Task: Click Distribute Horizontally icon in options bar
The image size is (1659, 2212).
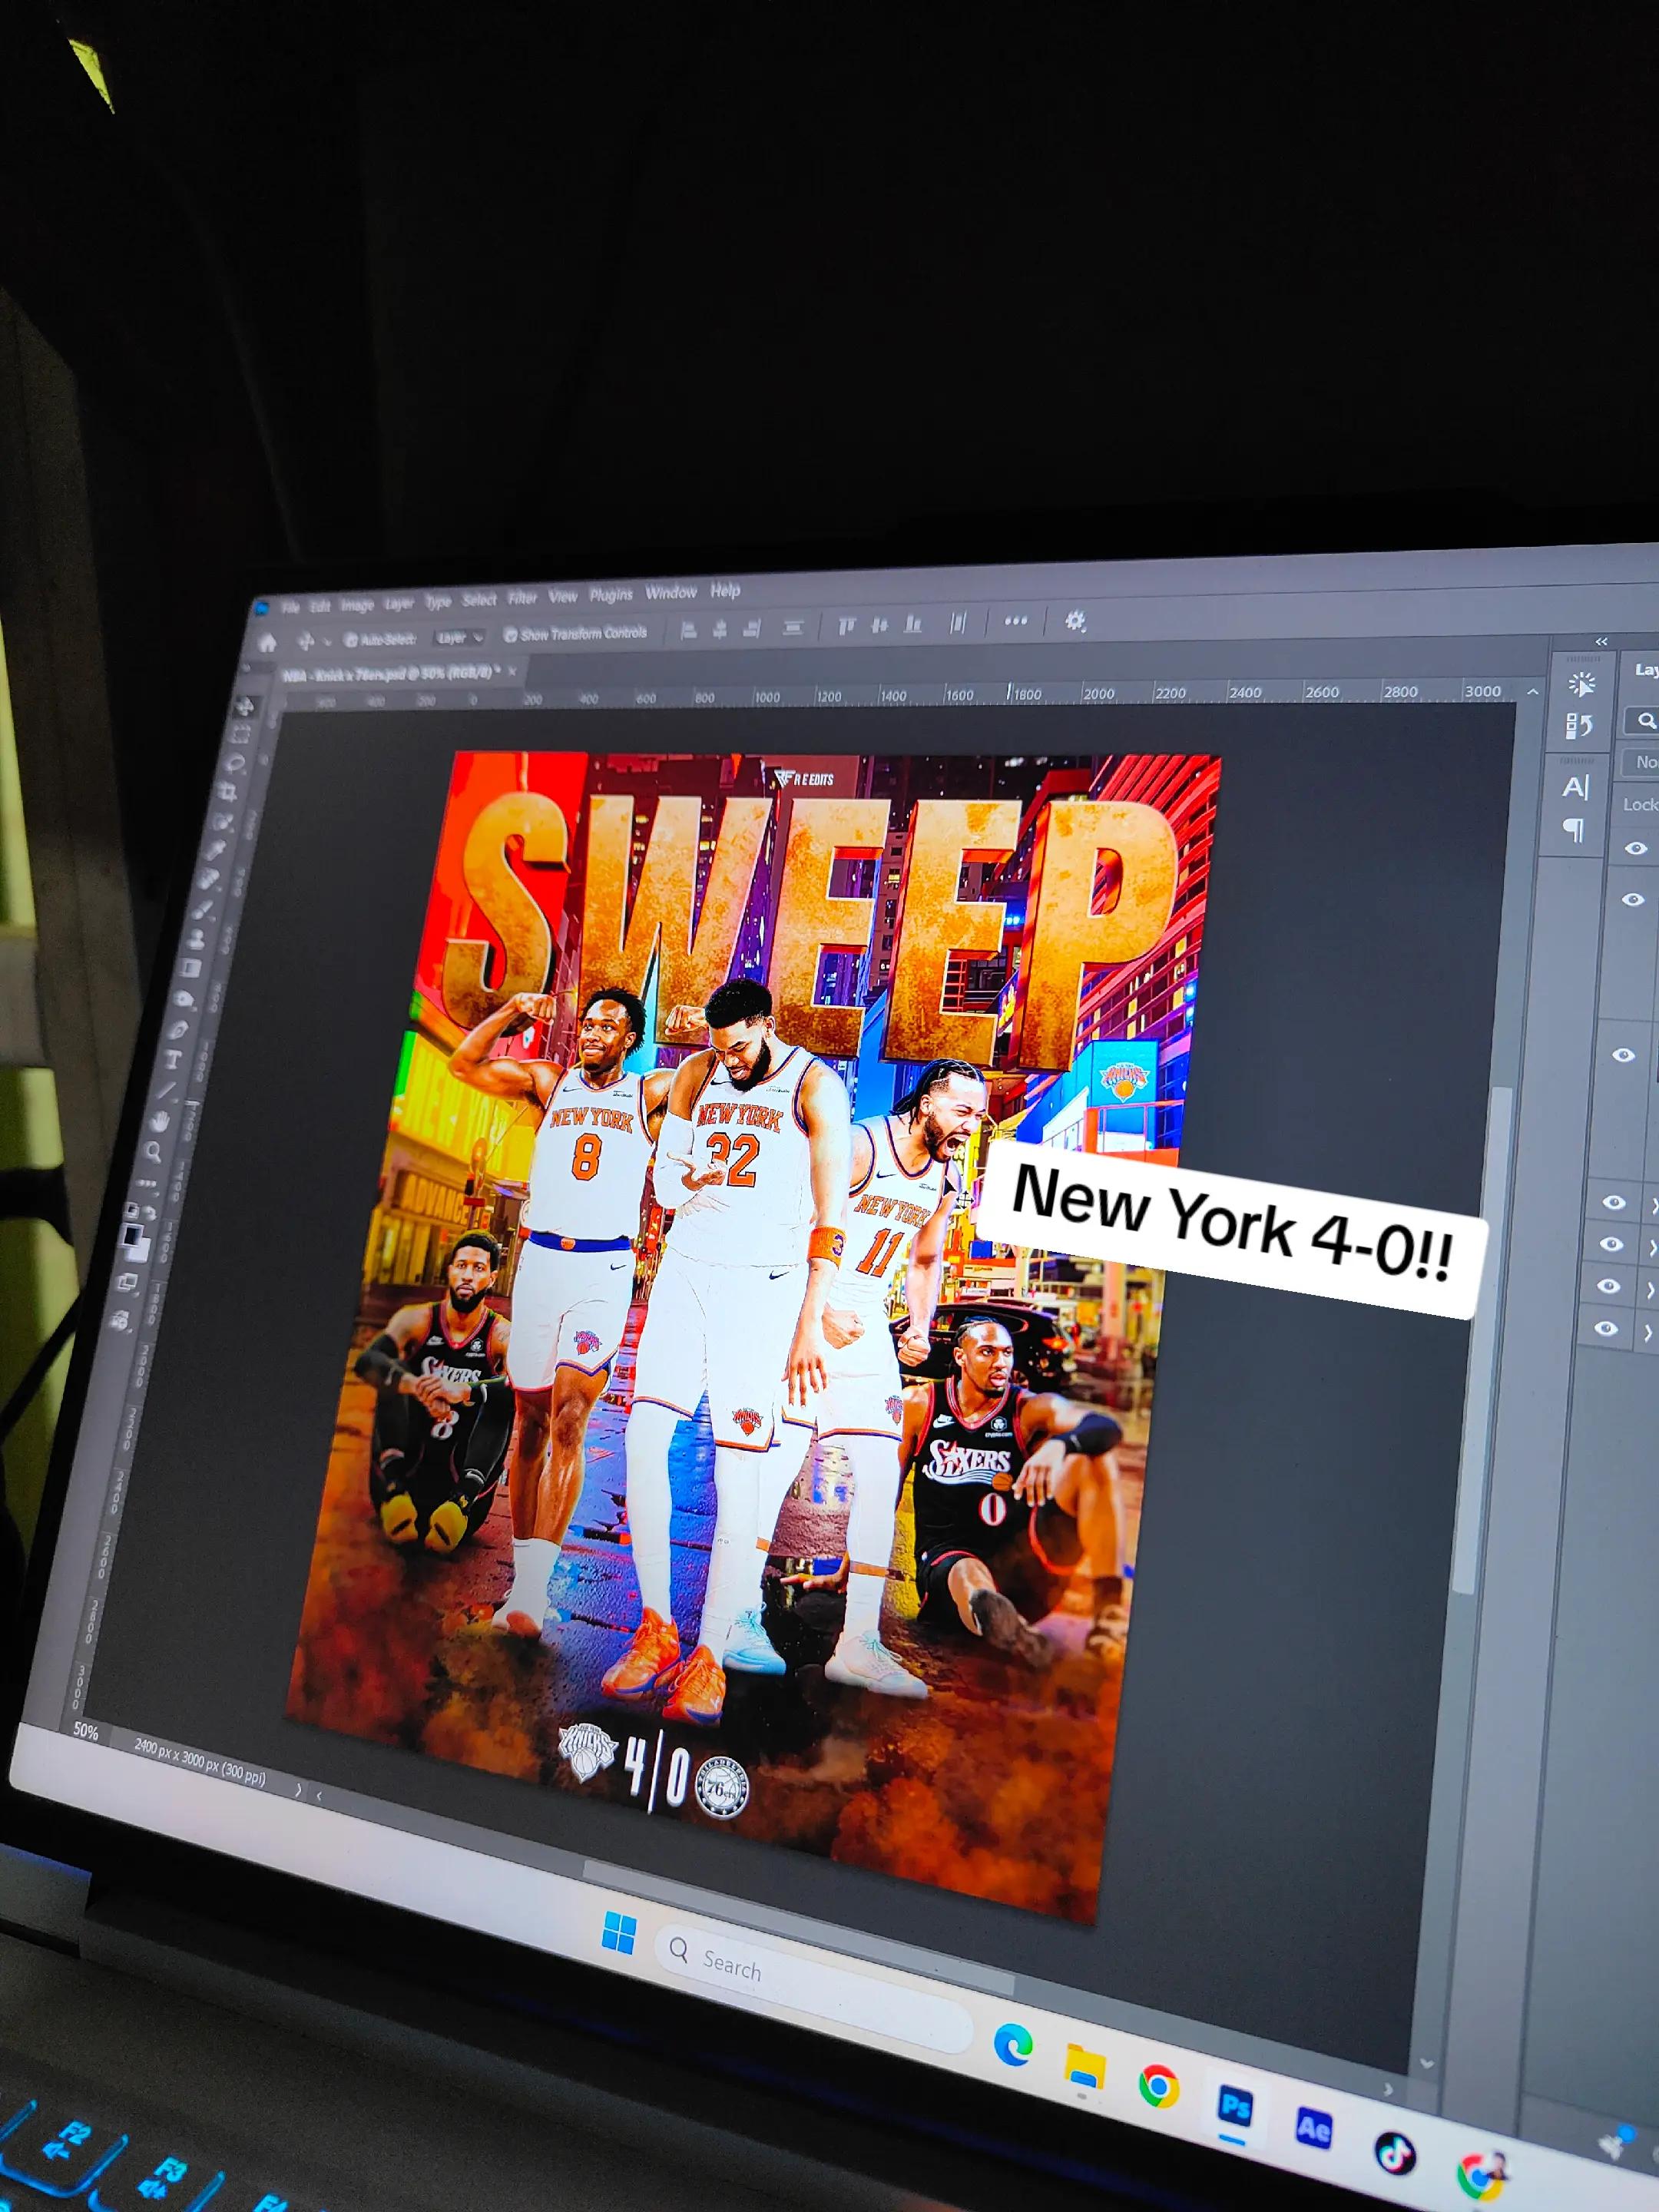Action: click(x=958, y=623)
